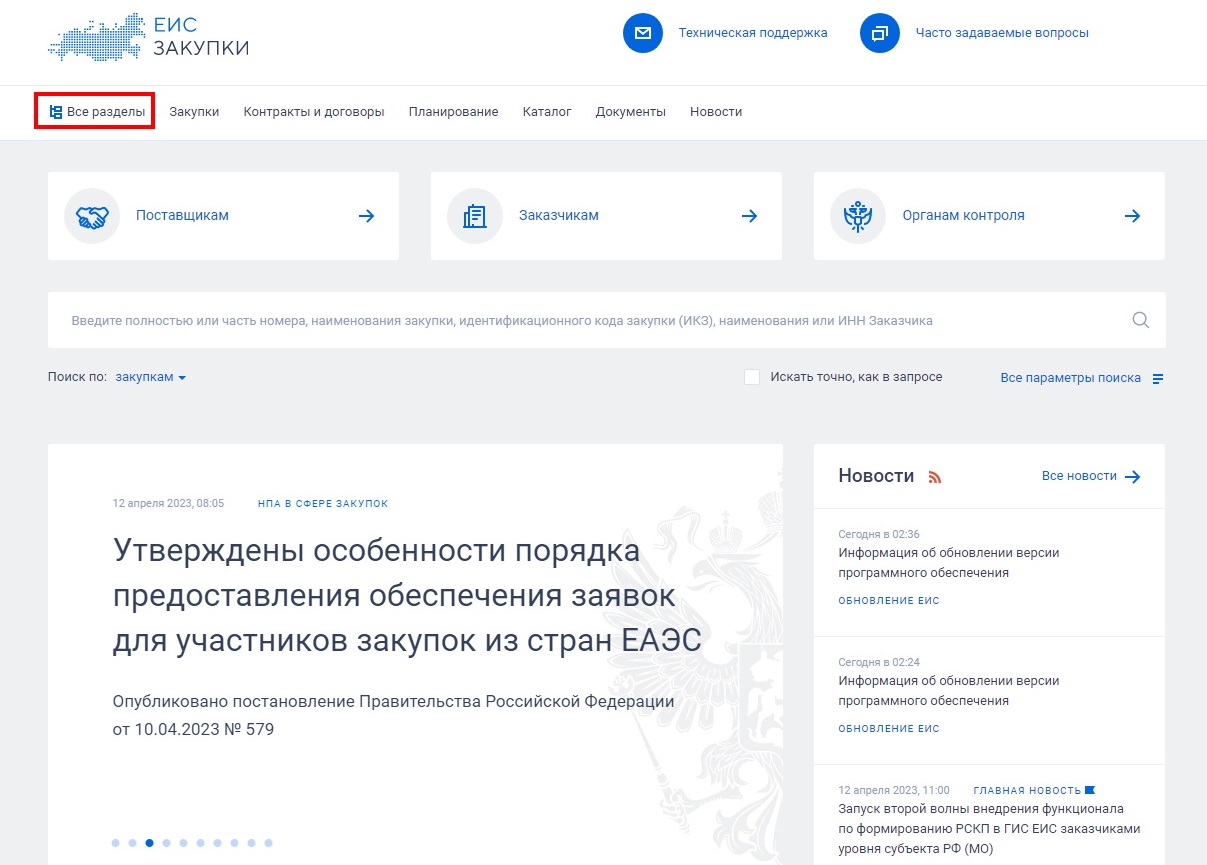Click the arrow on the Поставщикам card

pyautogui.click(x=367, y=216)
